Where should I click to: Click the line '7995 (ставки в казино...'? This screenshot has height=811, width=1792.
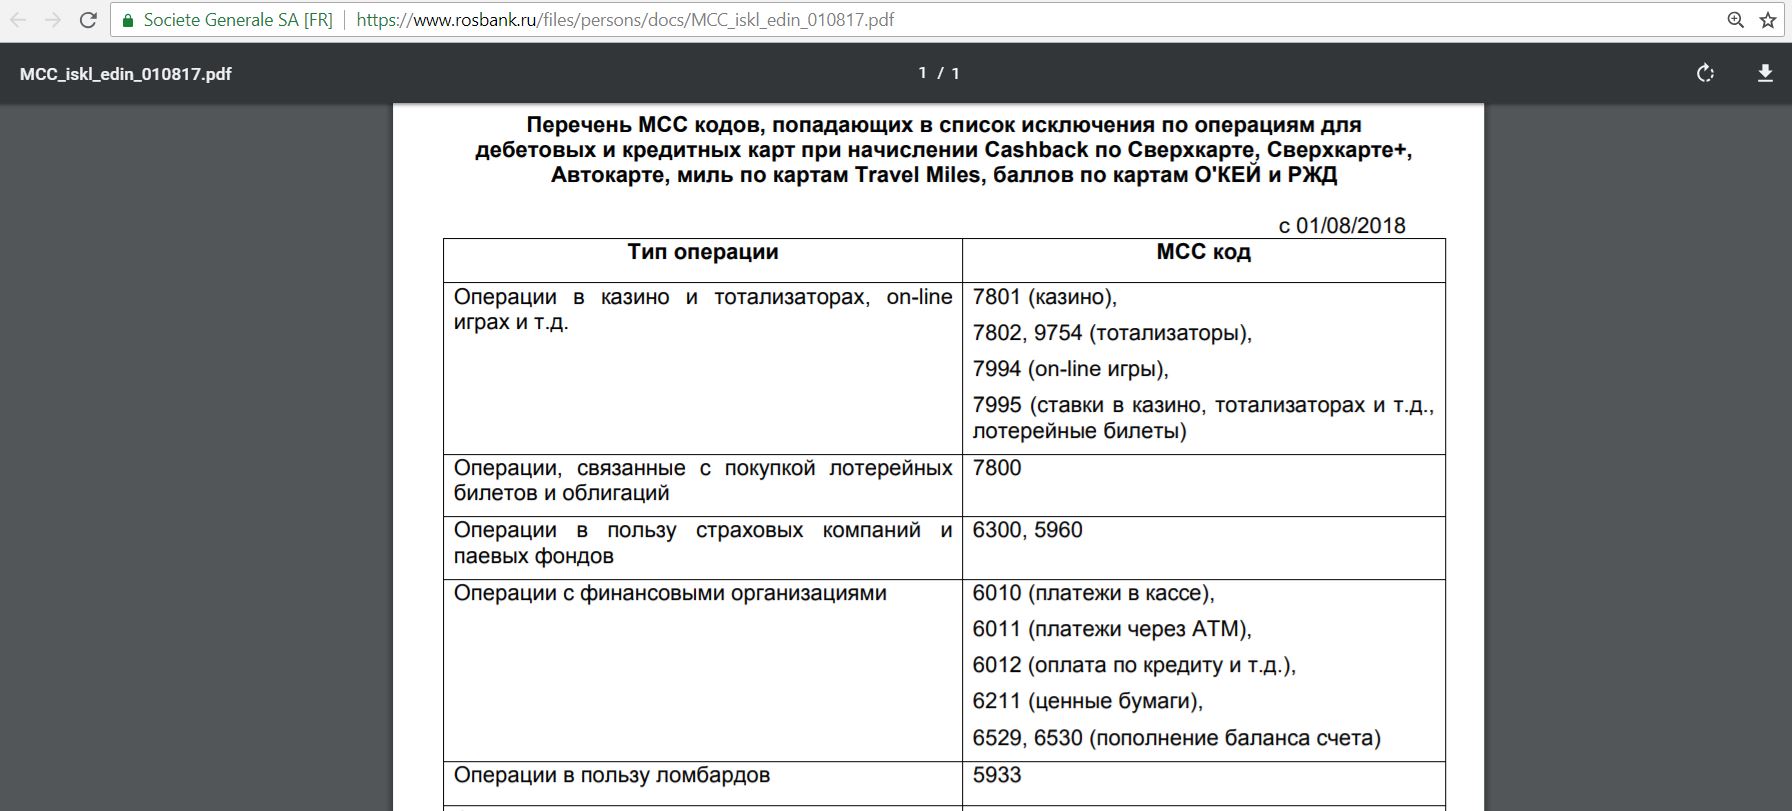[x=1203, y=418]
